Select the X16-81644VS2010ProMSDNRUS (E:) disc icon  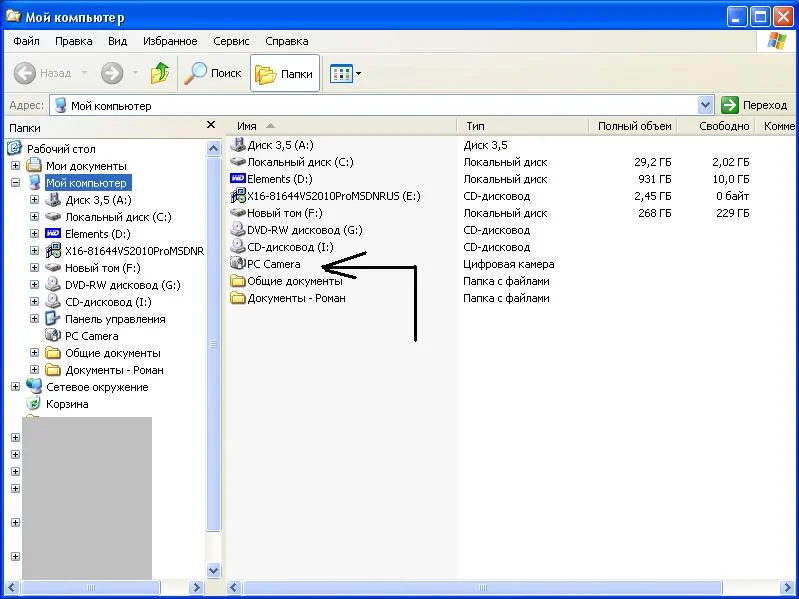coord(237,196)
